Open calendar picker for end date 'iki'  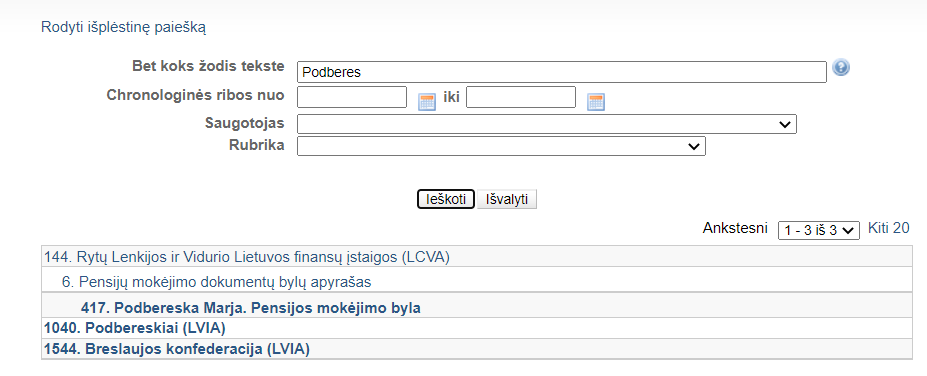click(x=595, y=102)
